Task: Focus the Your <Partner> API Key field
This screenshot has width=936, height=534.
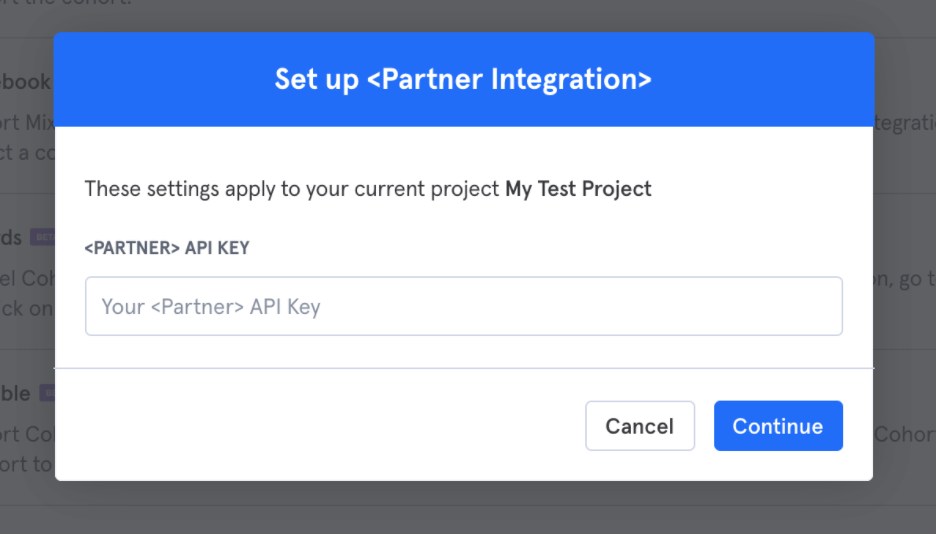Action: click(464, 306)
